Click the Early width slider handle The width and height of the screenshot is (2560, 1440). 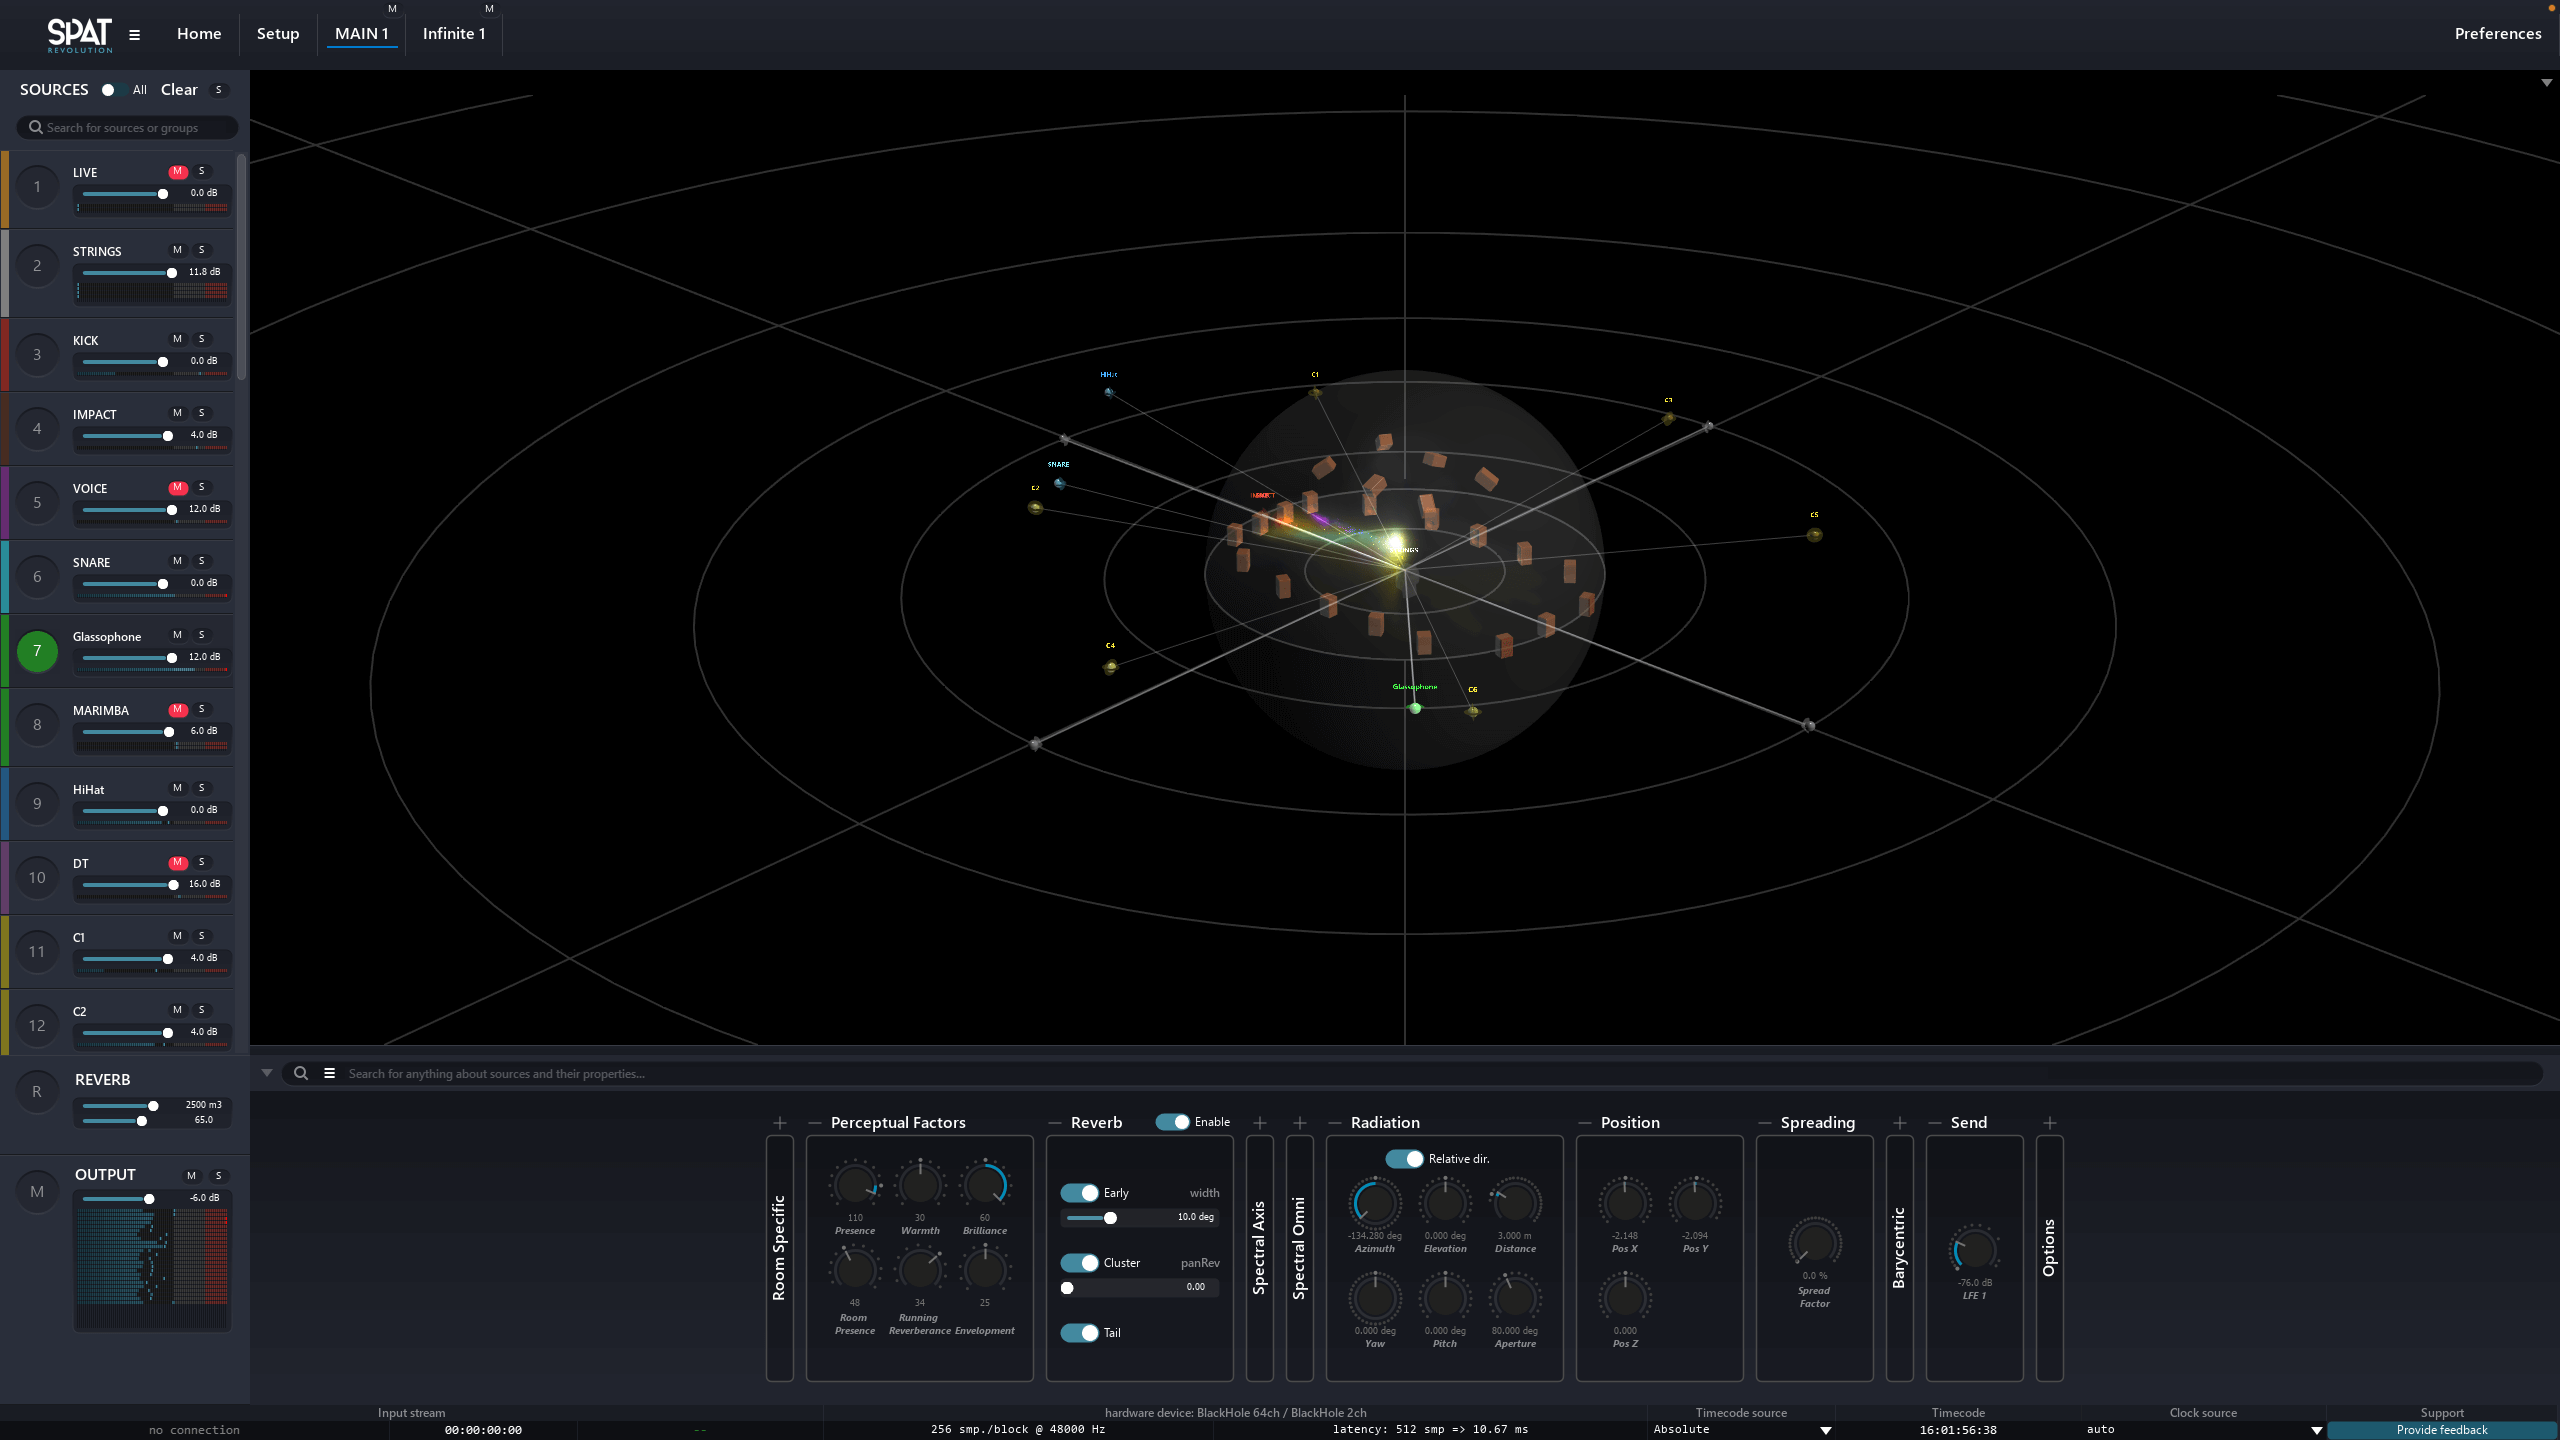(x=1110, y=1218)
